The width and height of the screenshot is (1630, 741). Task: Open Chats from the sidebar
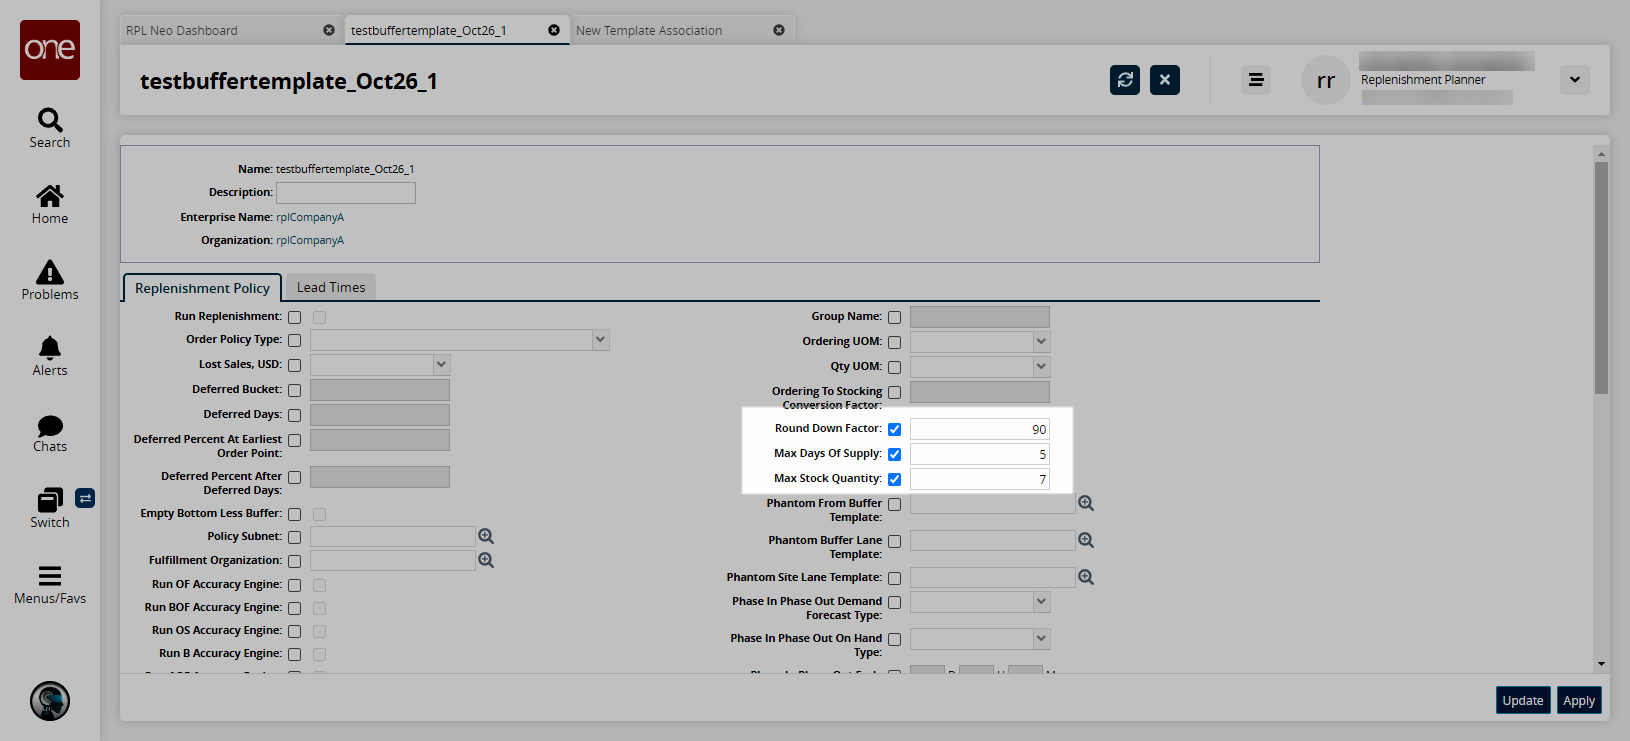click(x=49, y=426)
